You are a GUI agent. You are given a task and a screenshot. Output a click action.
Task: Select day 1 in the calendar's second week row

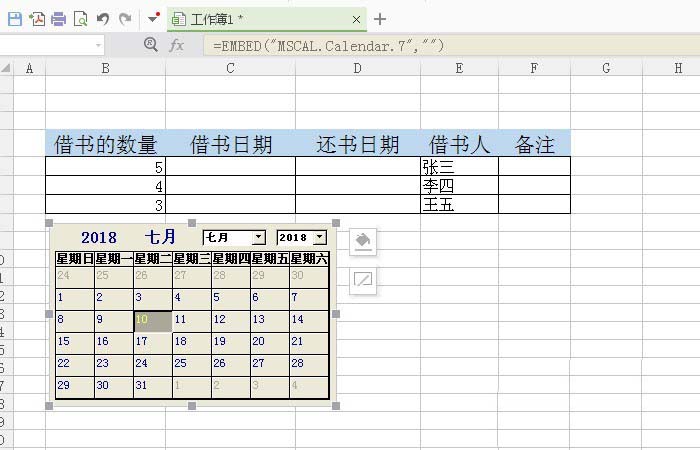coord(75,299)
